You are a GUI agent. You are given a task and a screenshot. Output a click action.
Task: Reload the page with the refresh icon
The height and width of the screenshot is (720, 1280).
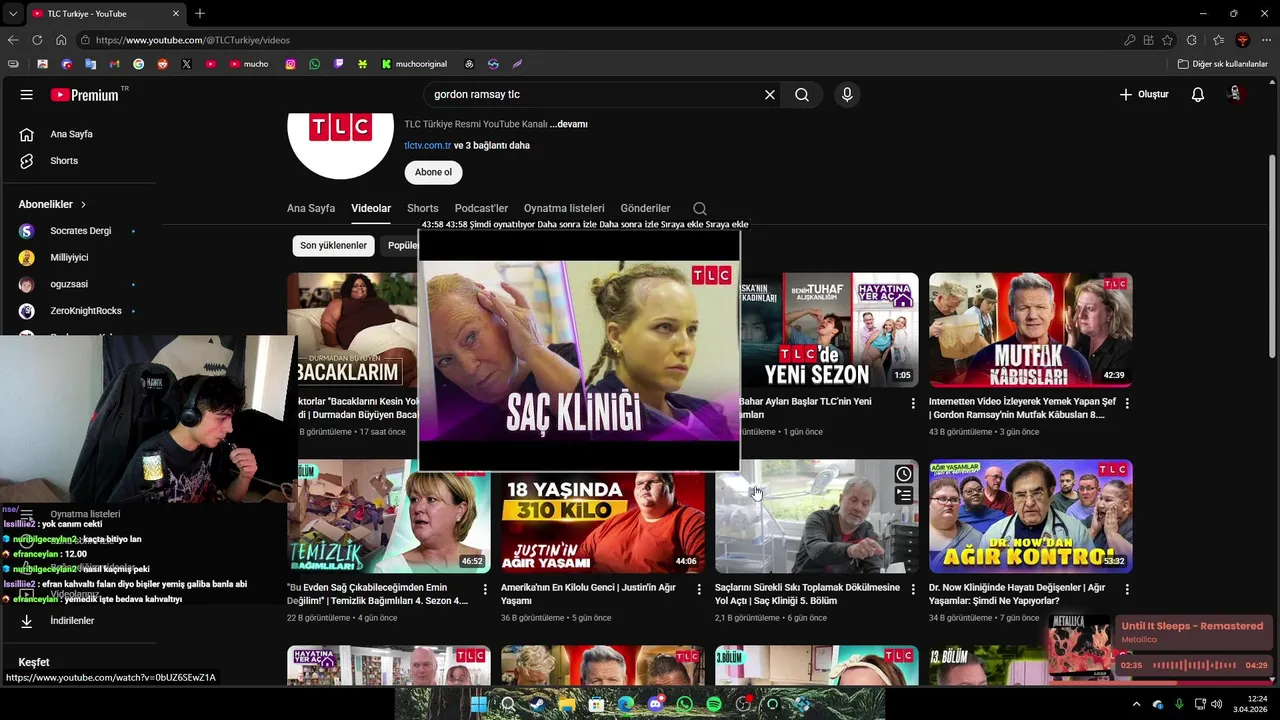(x=37, y=40)
